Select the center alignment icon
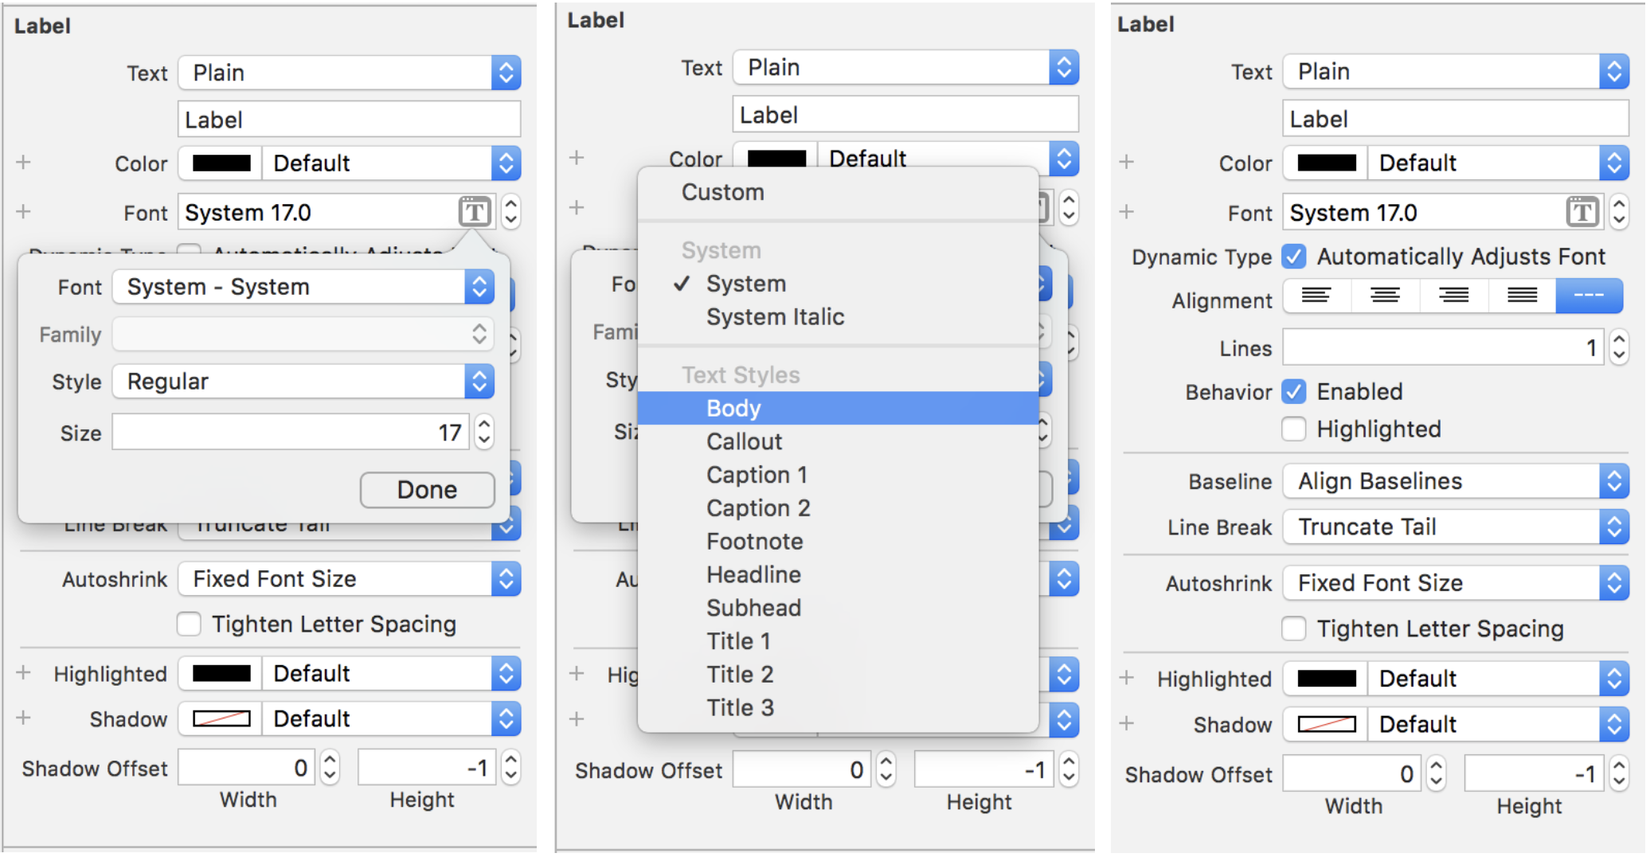Screen dimensions: 1650x854 click(x=1385, y=296)
